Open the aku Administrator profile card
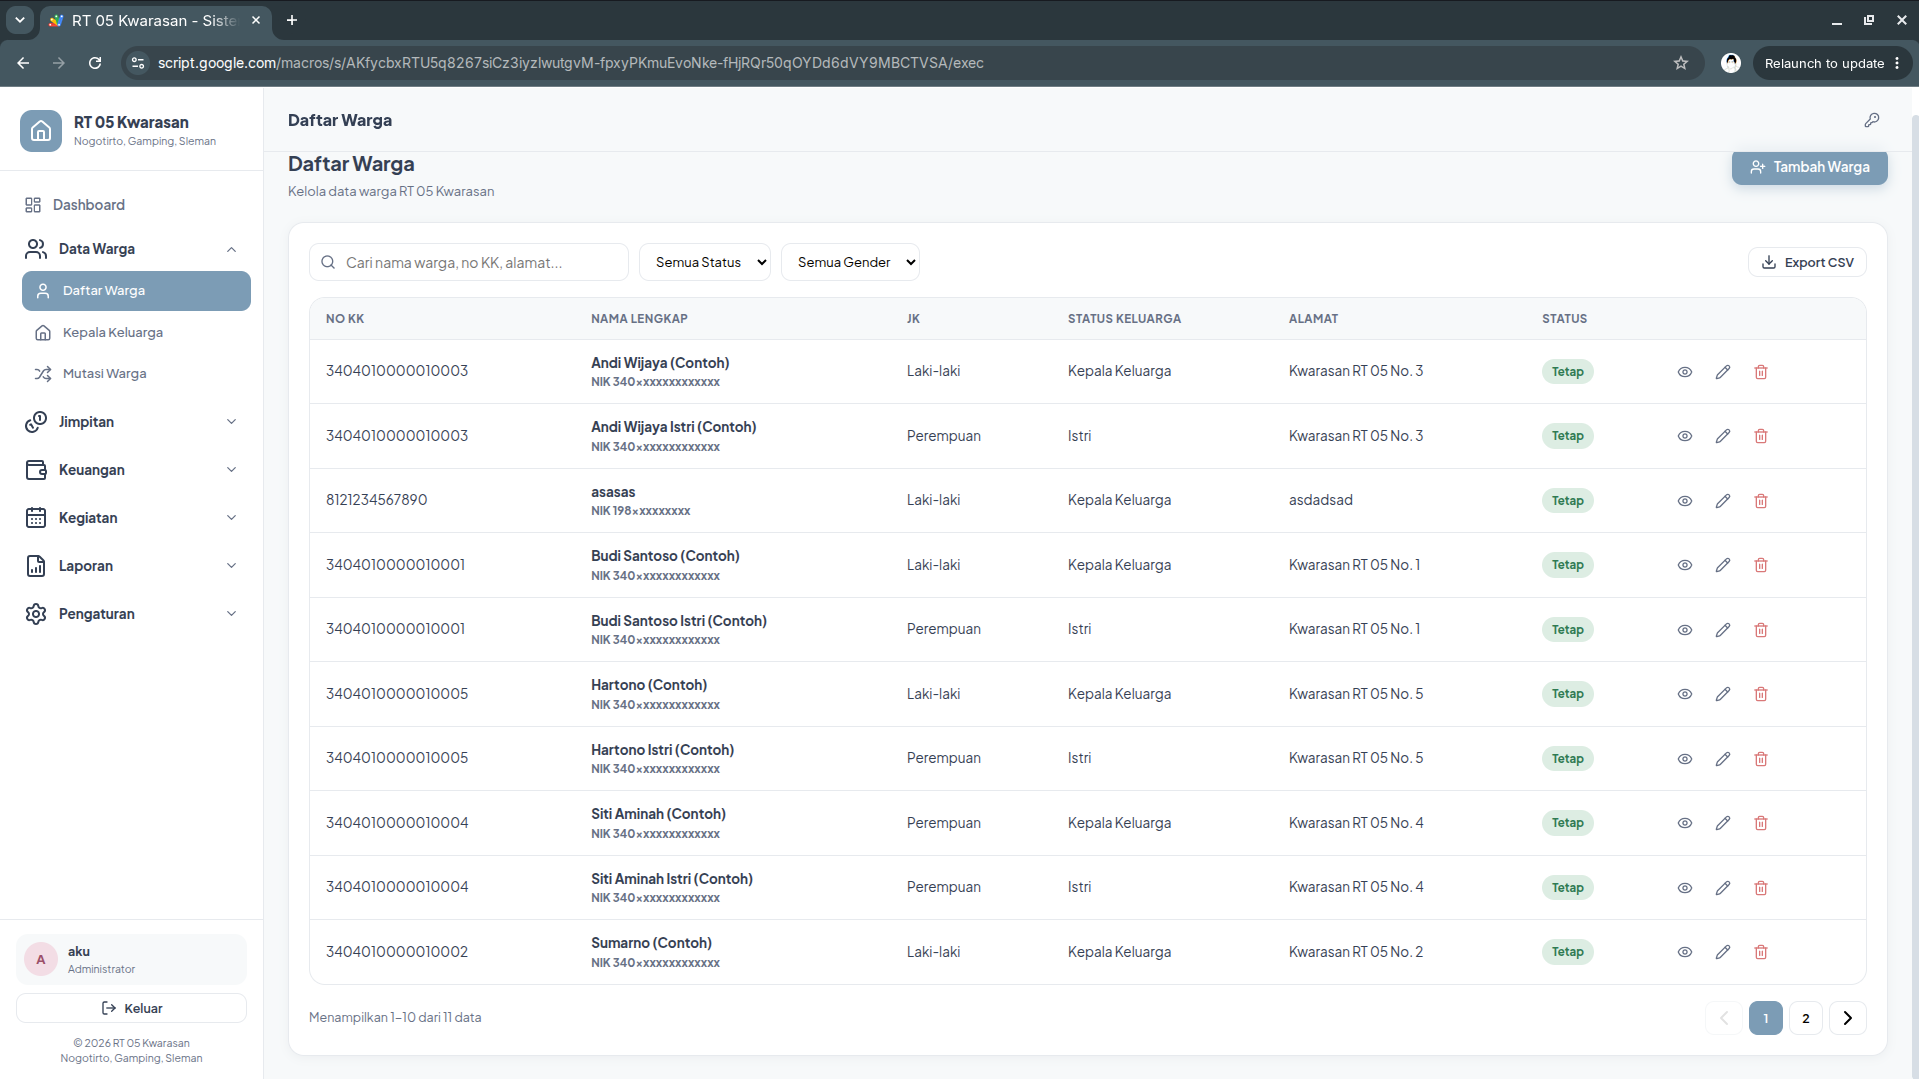 (131, 960)
